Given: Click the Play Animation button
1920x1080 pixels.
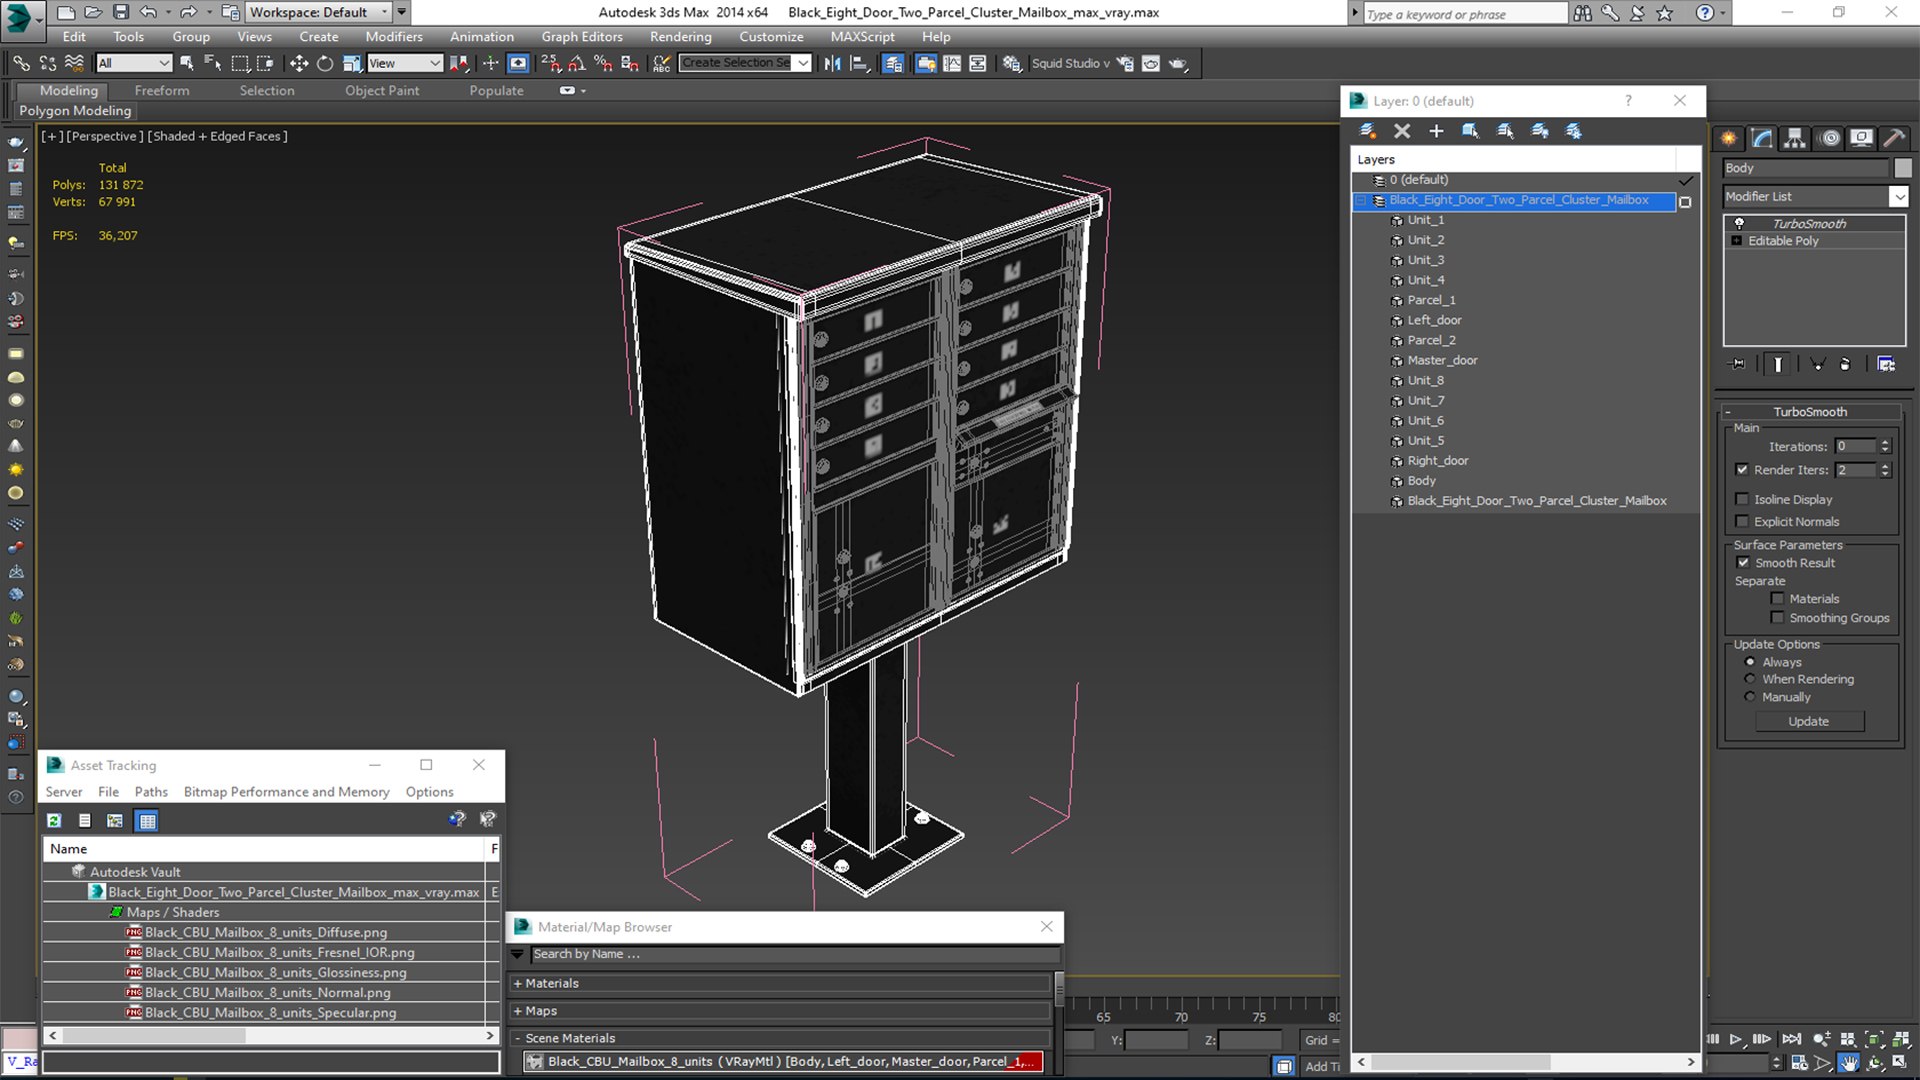Looking at the screenshot, I should [1736, 1040].
